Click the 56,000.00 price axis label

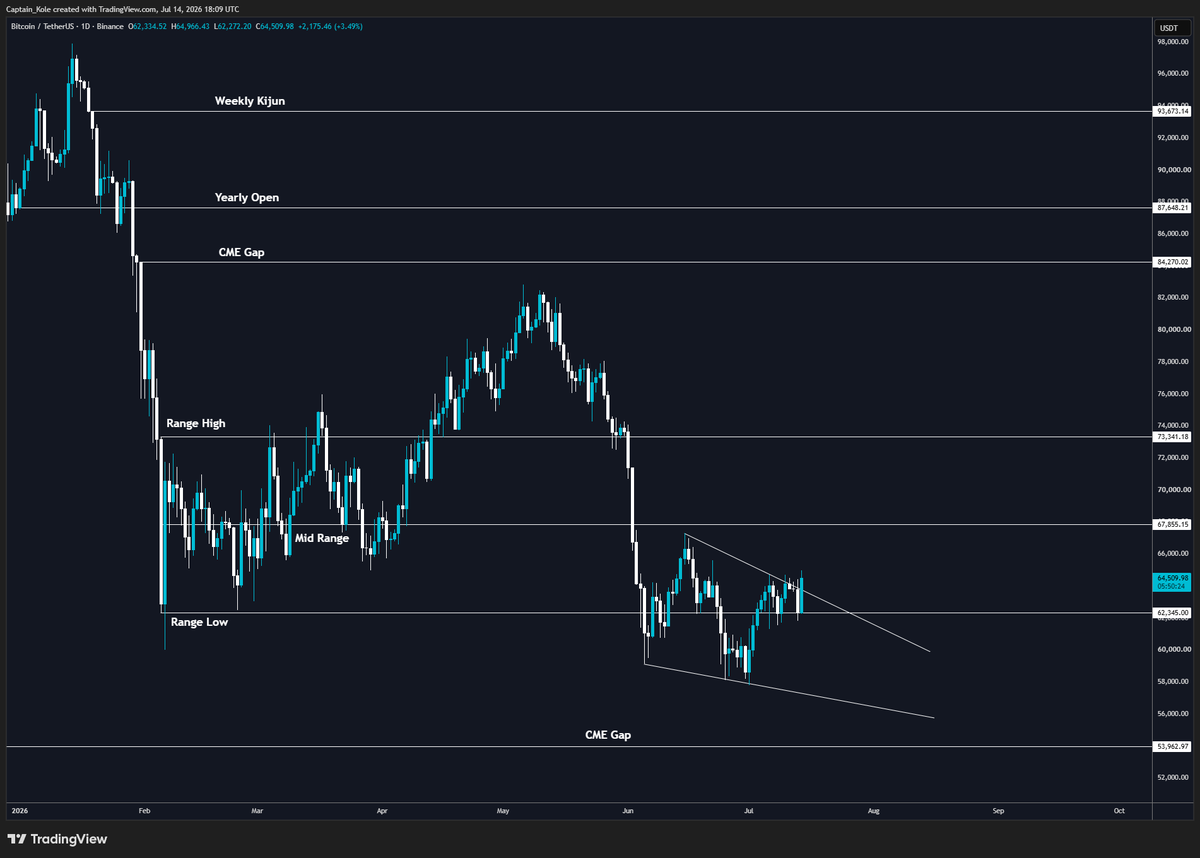coord(1172,714)
